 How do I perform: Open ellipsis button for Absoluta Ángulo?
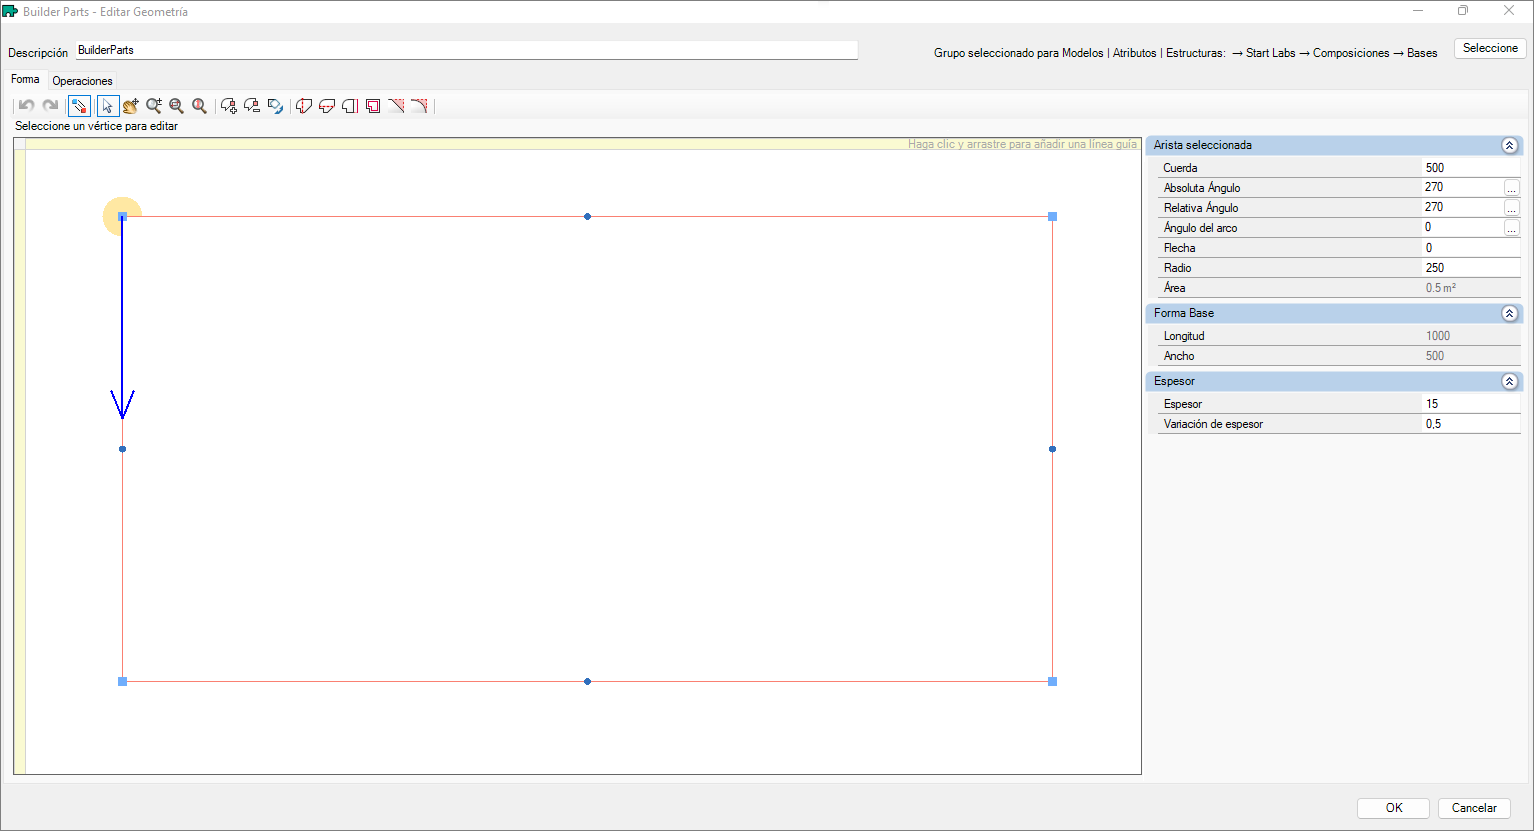click(x=1512, y=188)
